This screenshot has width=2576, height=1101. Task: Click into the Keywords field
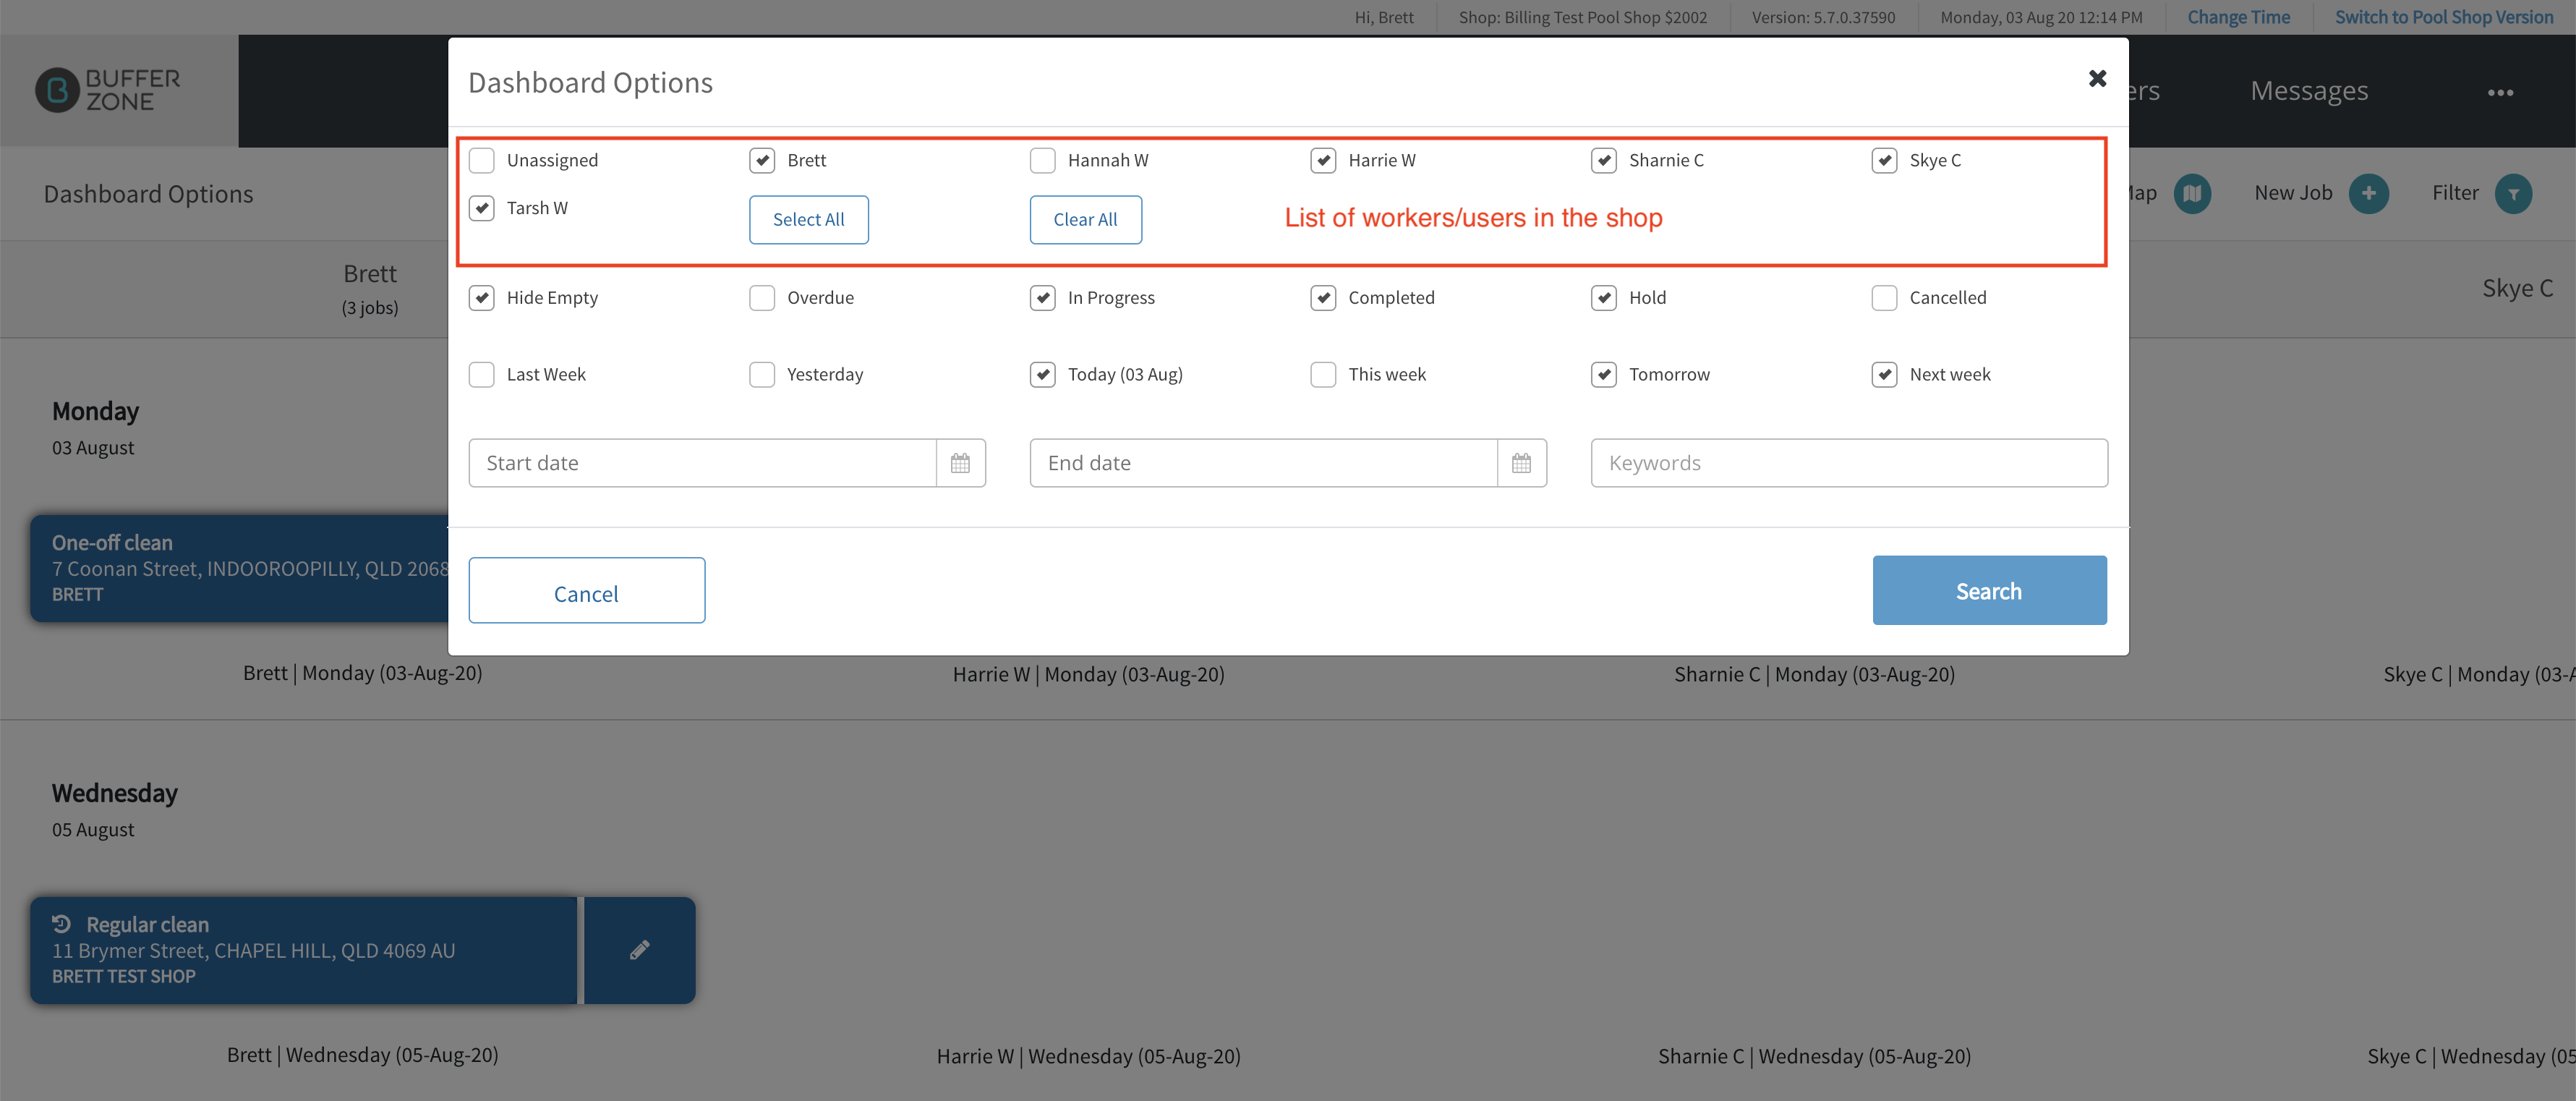[x=1849, y=463]
